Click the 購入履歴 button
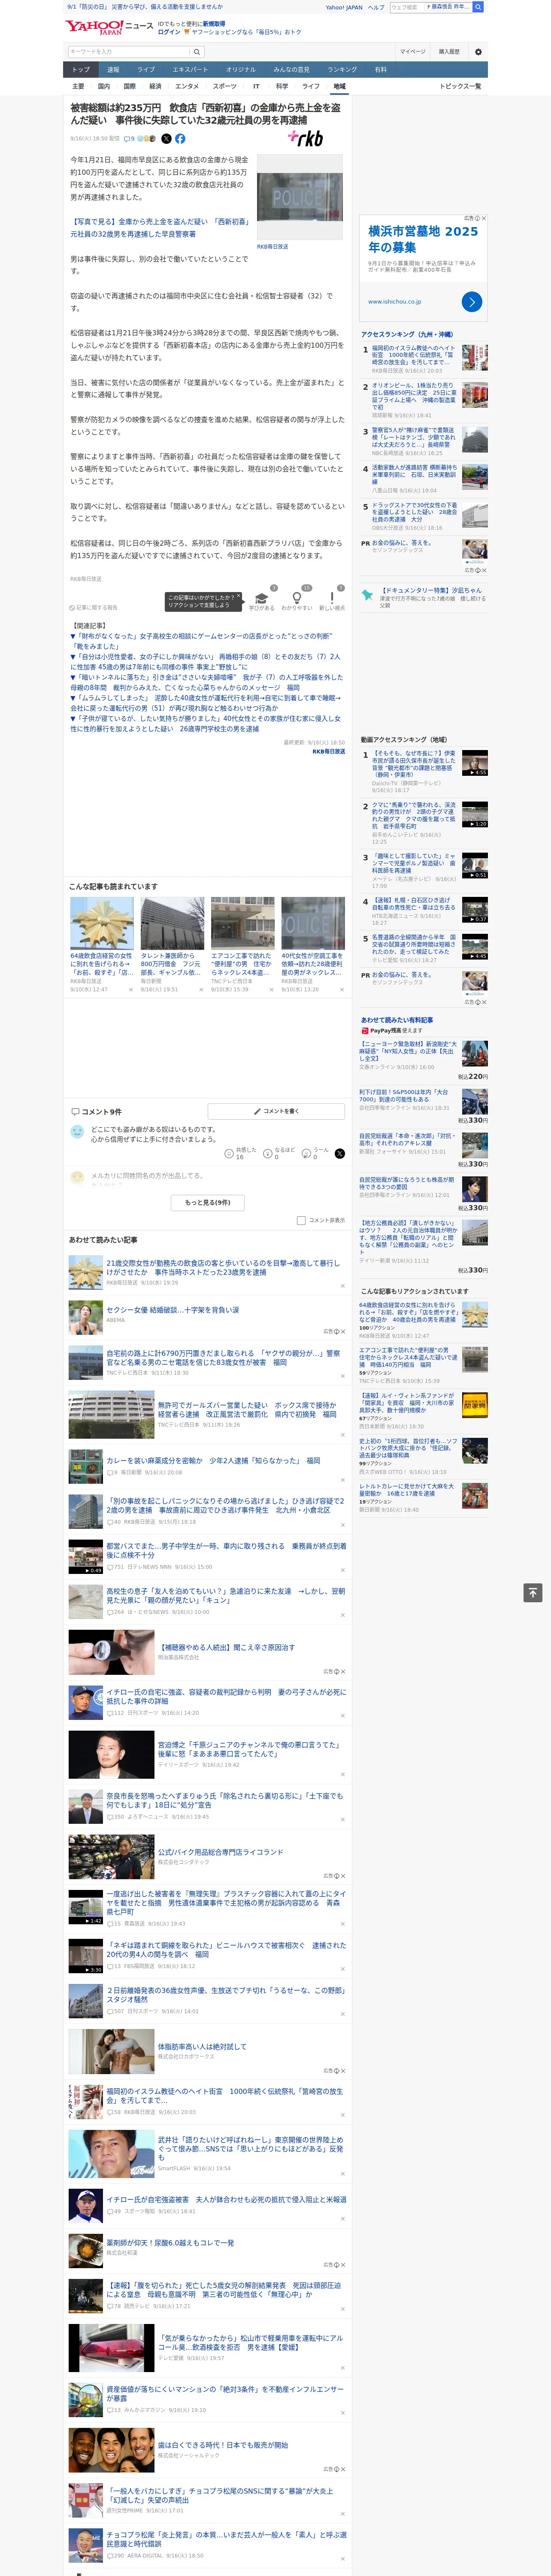 449,52
